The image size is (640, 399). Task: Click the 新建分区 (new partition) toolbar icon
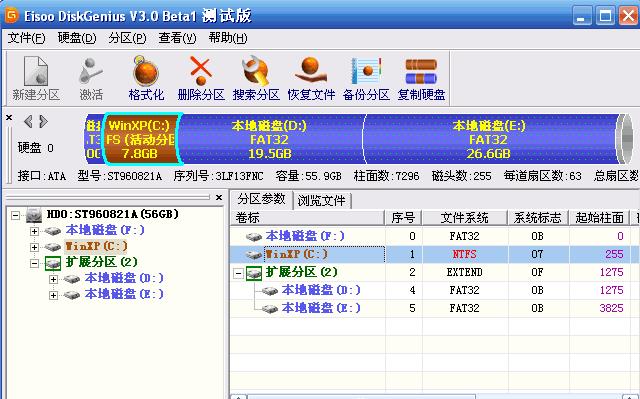pyautogui.click(x=36, y=78)
